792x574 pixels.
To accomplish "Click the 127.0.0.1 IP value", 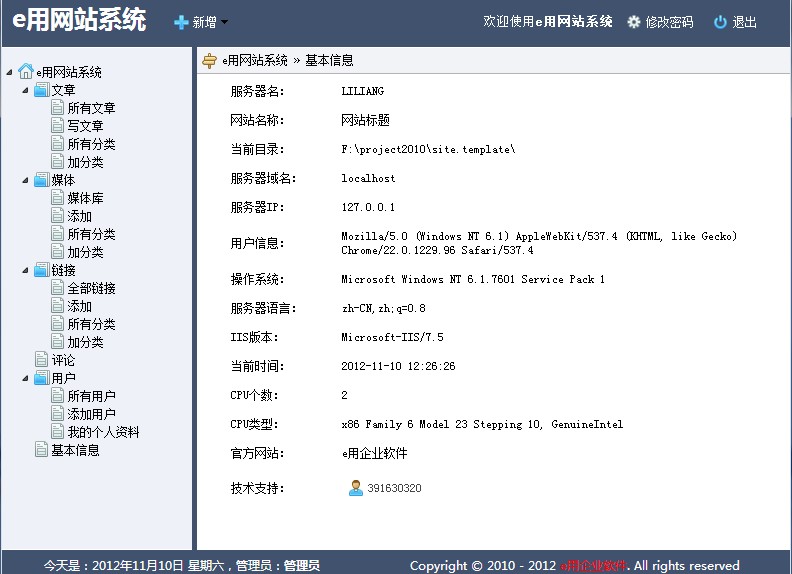I will (368, 207).
